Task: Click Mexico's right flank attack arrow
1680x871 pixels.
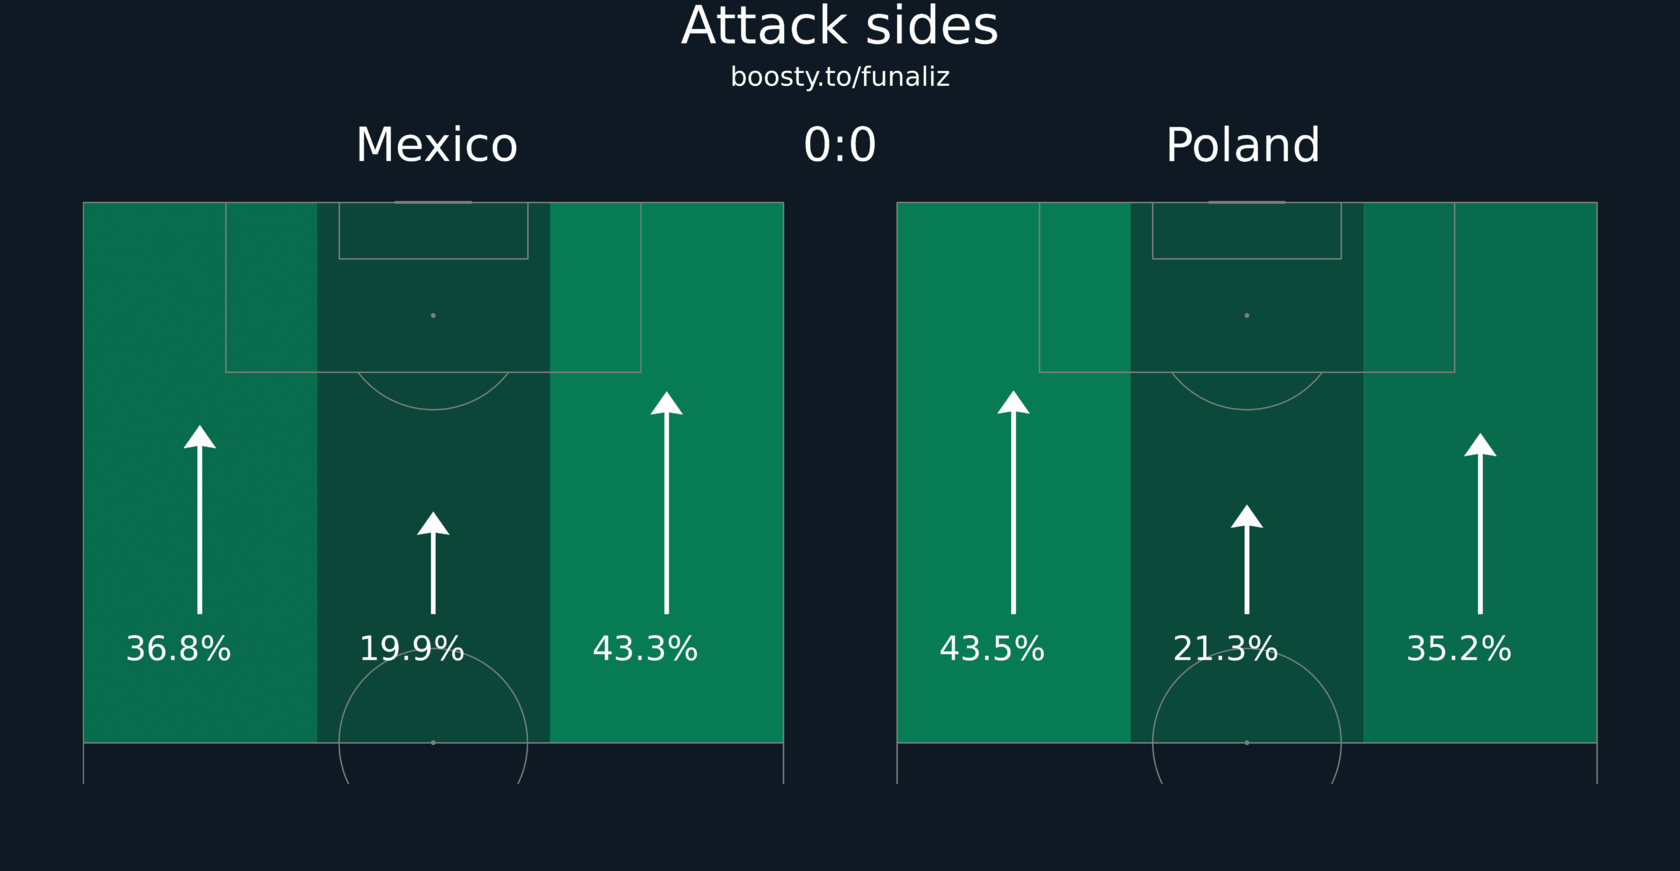Action: tap(667, 503)
